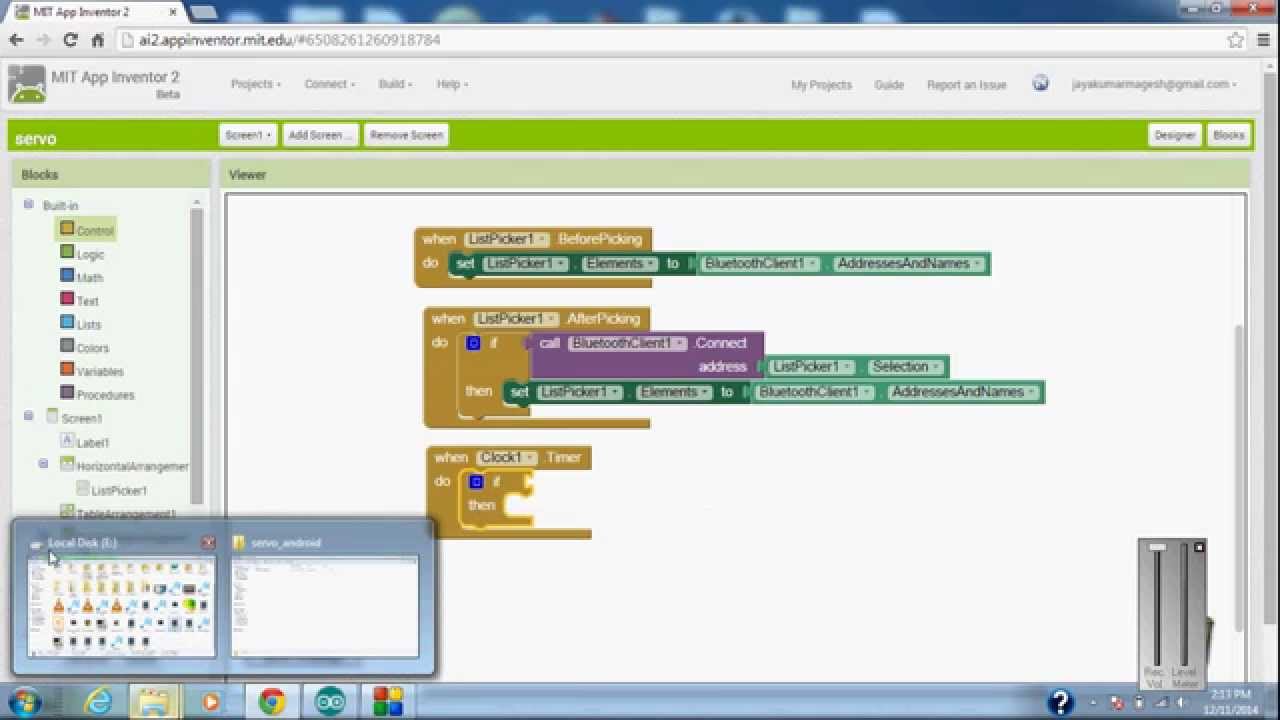Open the Procedures blocks category
Viewport: 1280px width, 720px height.
coord(96,394)
